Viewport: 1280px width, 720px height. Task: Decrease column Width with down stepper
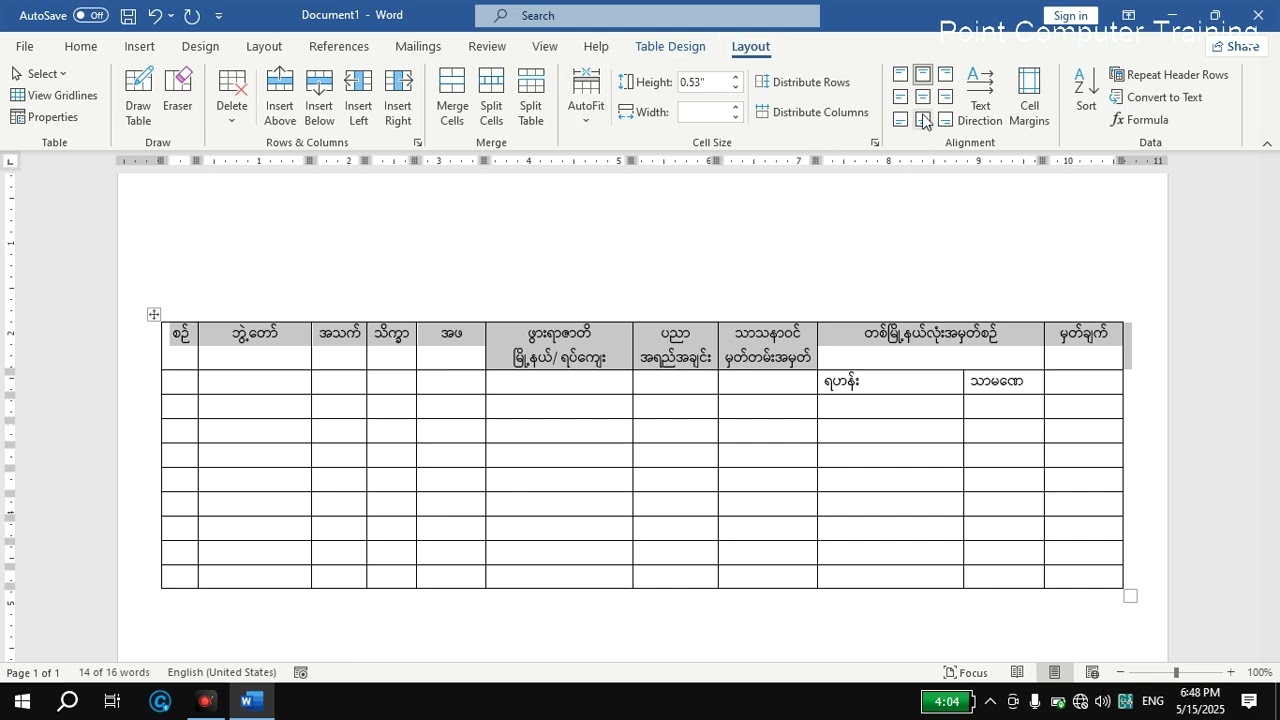click(736, 117)
